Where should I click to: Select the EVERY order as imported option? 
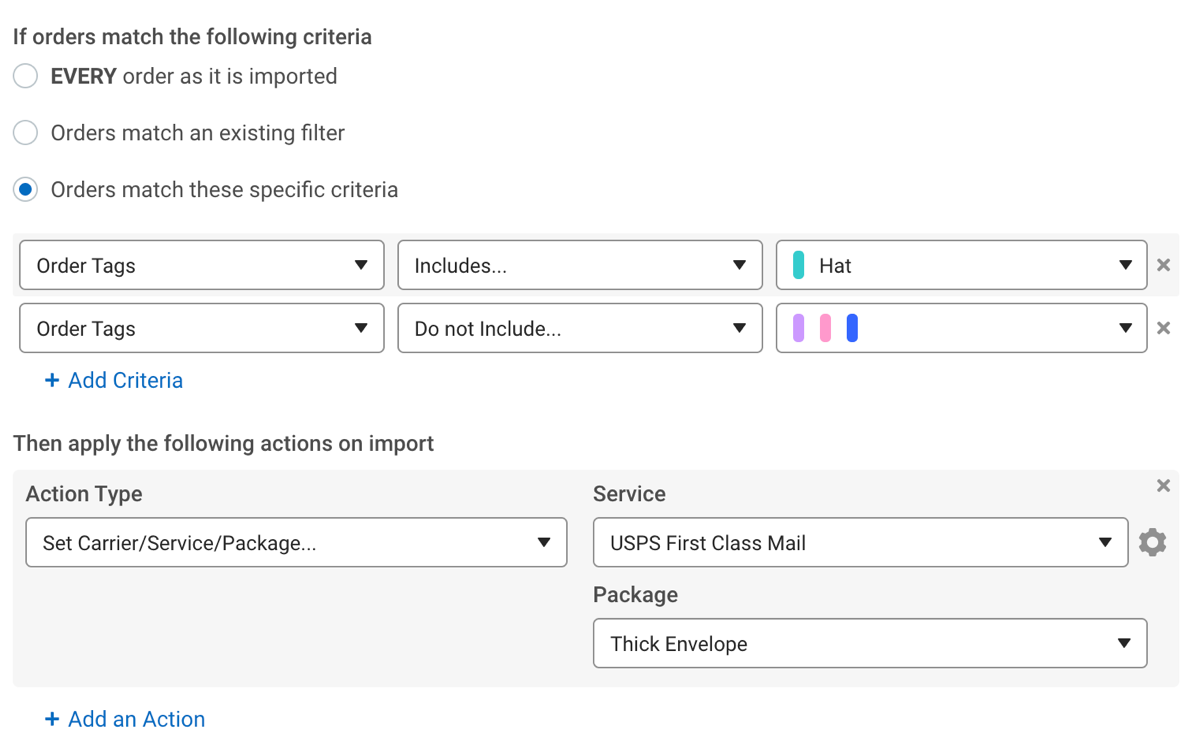(25, 75)
